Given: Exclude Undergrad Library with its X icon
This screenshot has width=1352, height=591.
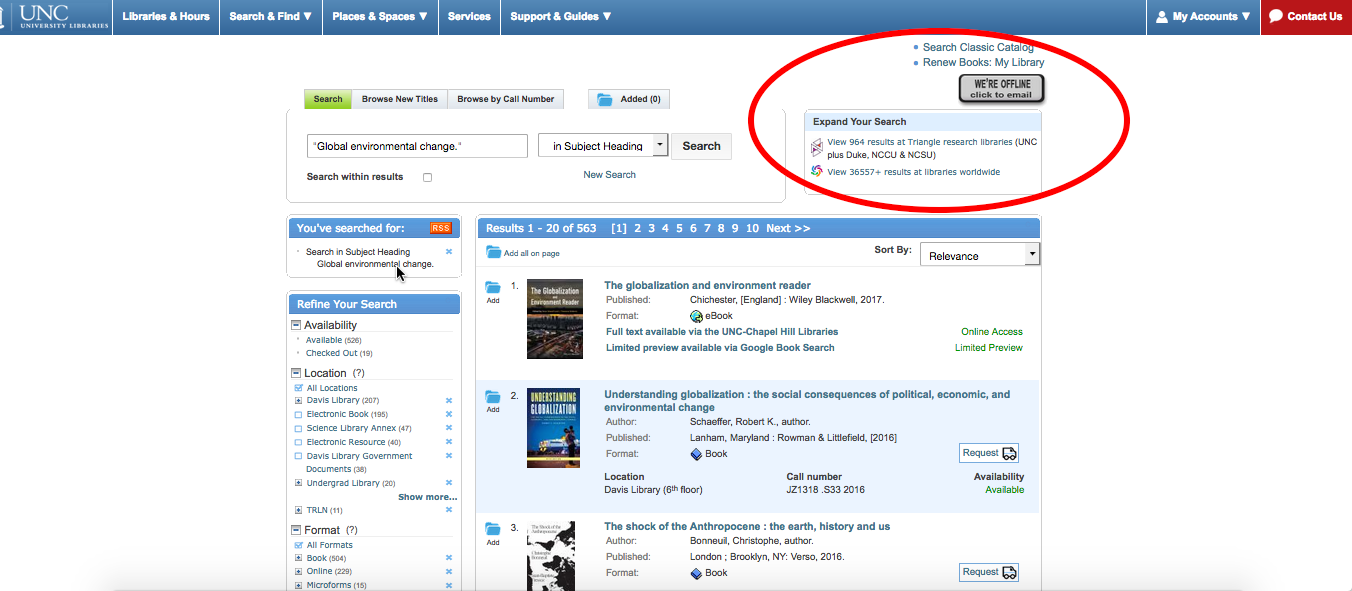Looking at the screenshot, I should (449, 483).
